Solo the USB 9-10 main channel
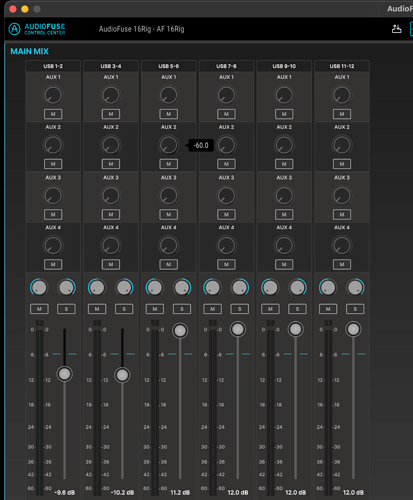The height and width of the screenshot is (500, 413). coord(297,309)
